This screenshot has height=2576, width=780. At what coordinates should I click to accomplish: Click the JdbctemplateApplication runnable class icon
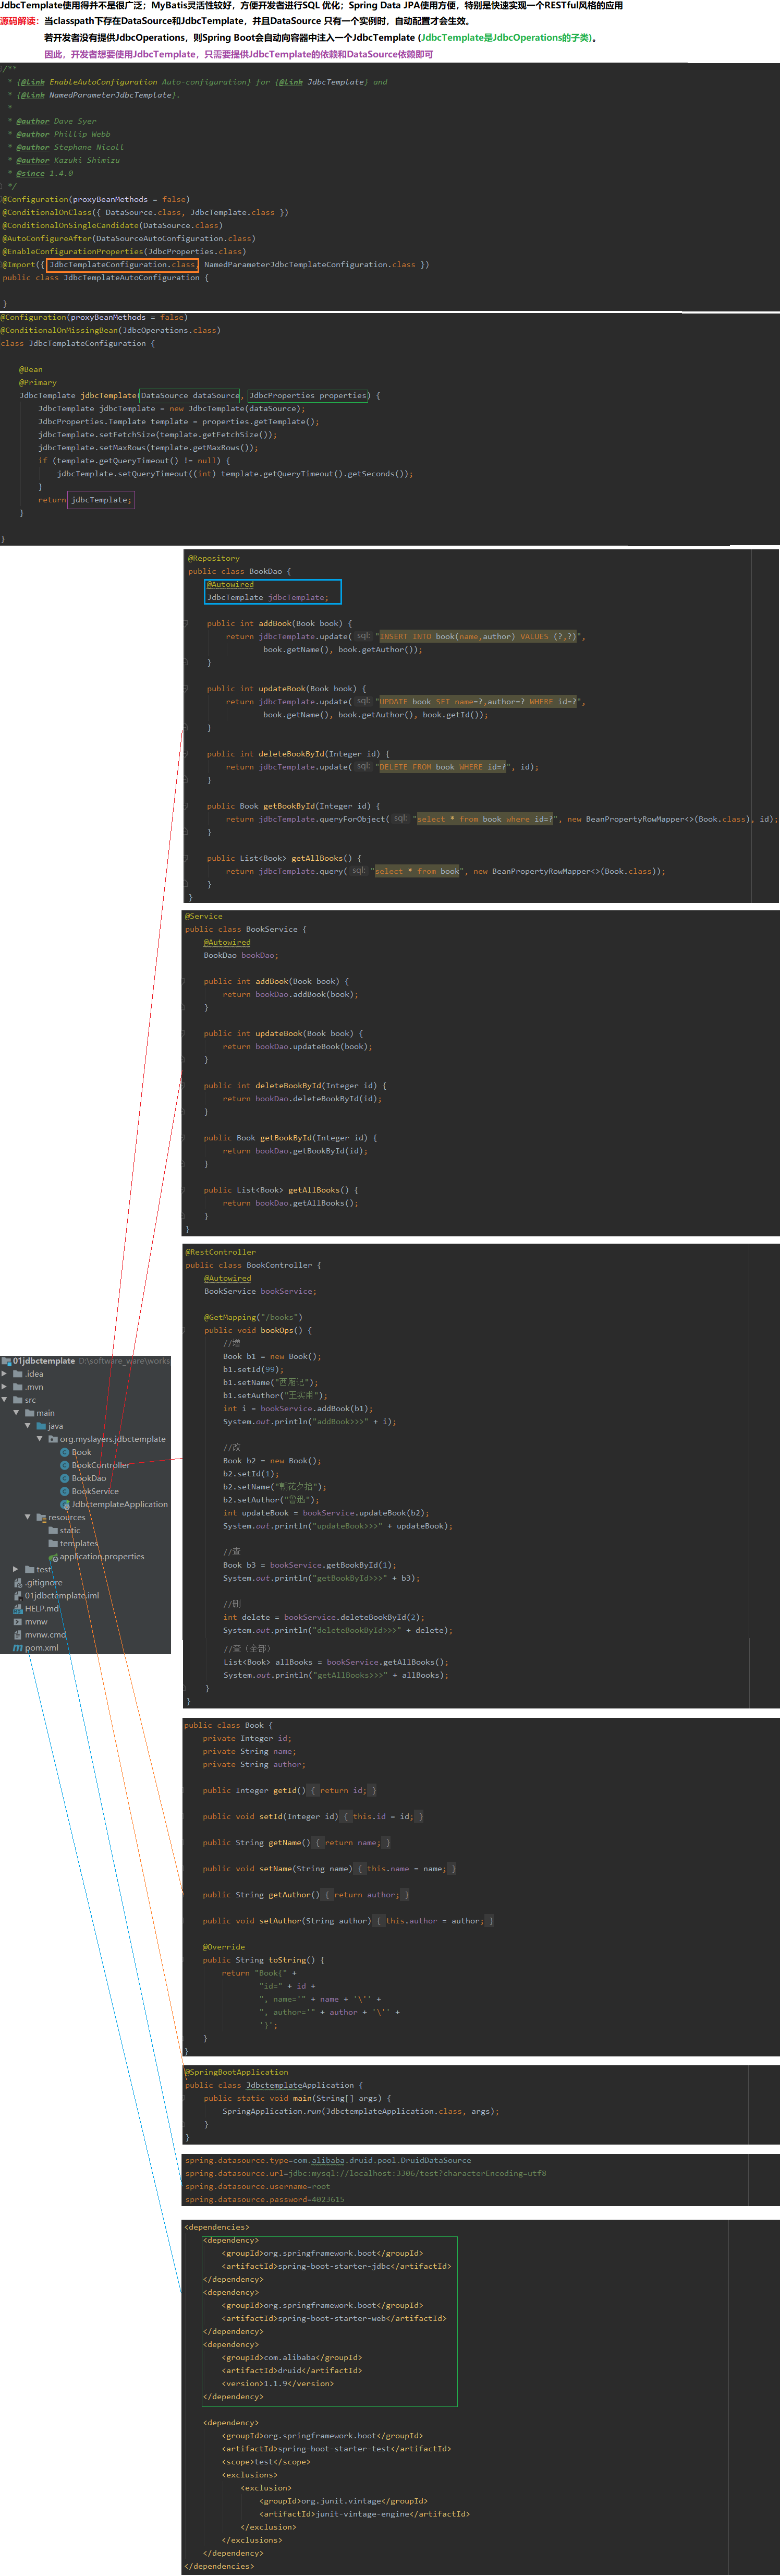click(65, 1504)
